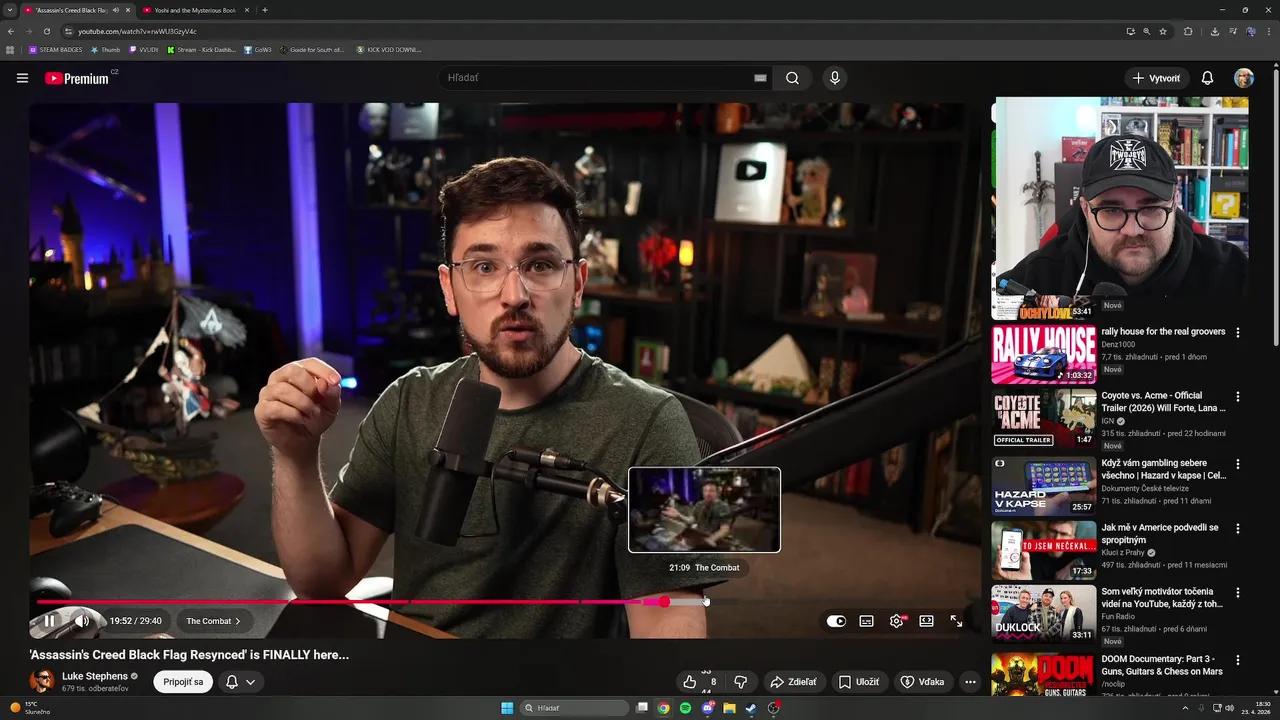Screen dimensions: 1280x720
Task: Click the Vďaka thanks button
Action: (x=922, y=682)
